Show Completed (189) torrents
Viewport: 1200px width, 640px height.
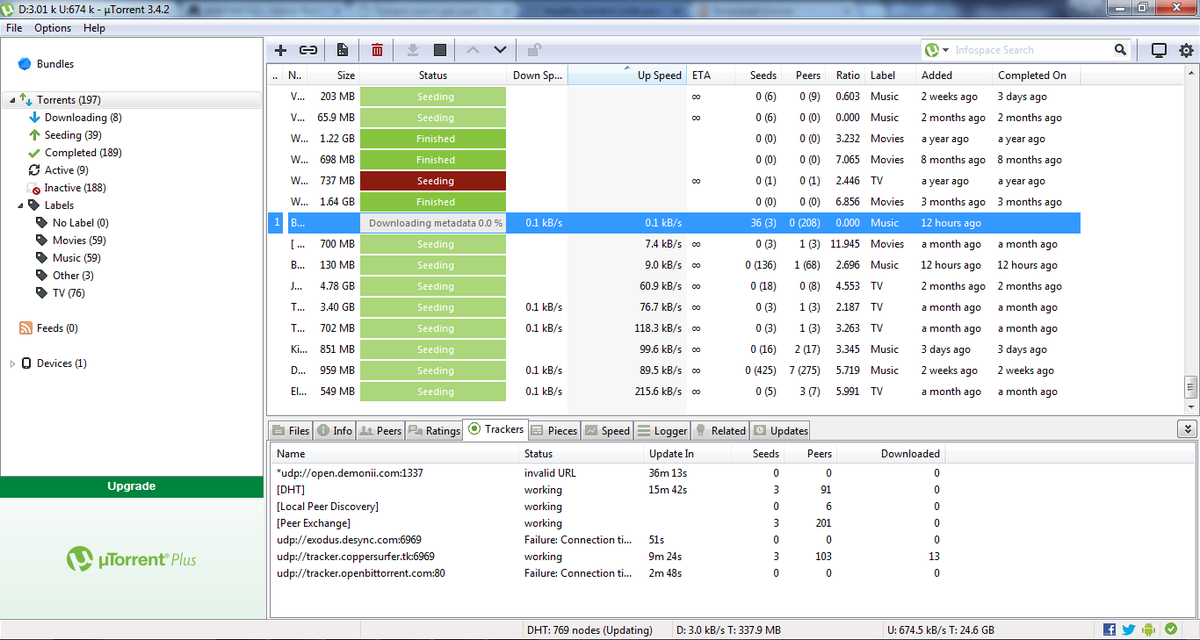click(83, 153)
